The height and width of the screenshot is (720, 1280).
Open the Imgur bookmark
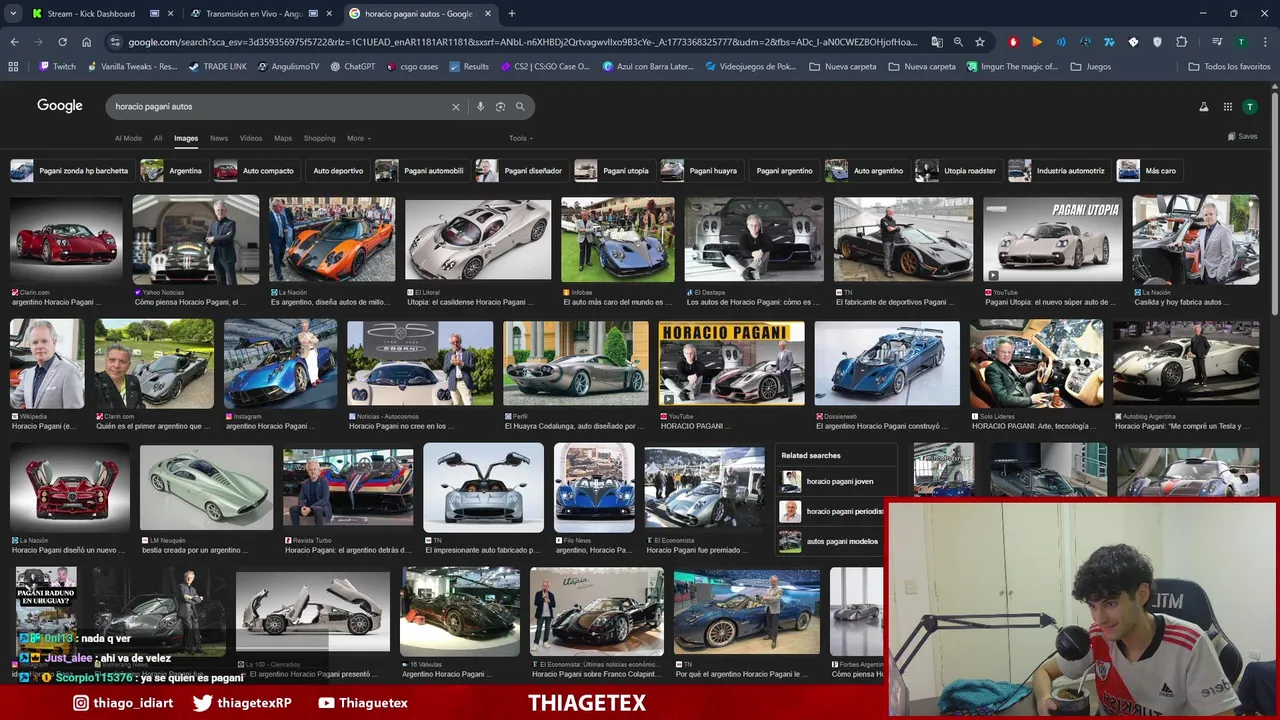pyautogui.click(x=1012, y=66)
